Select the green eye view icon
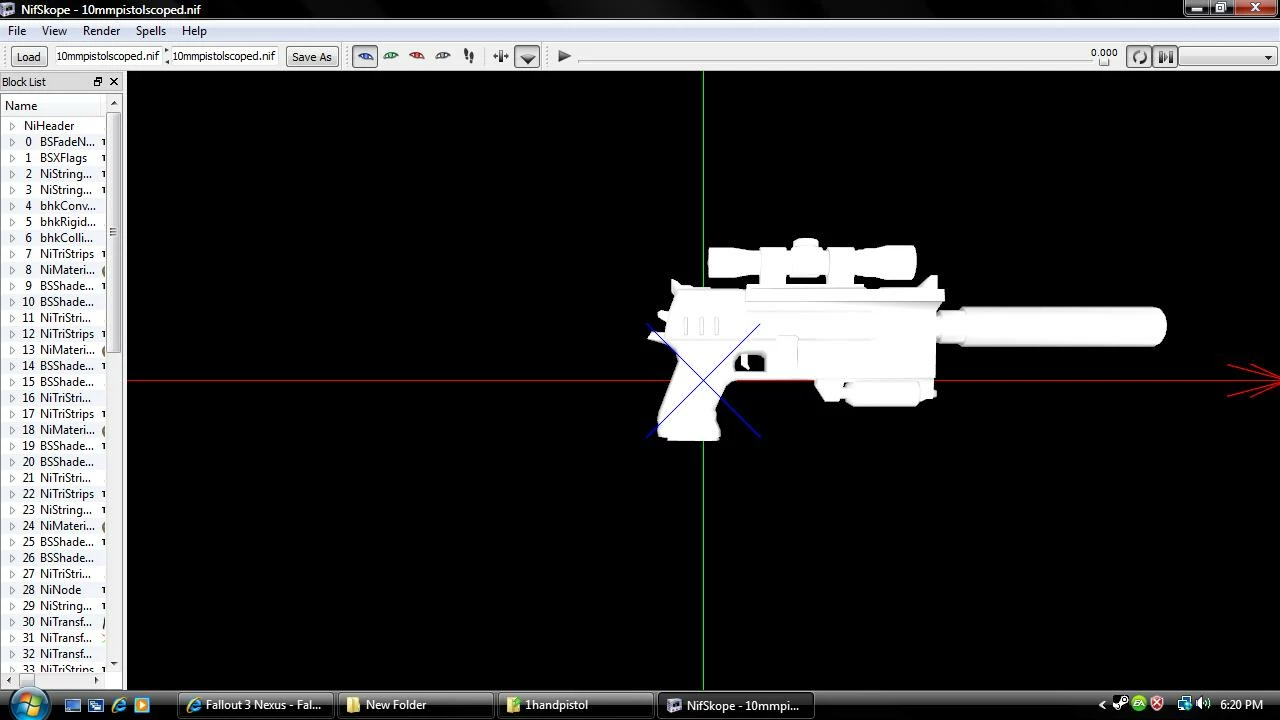The width and height of the screenshot is (1280, 720). click(x=391, y=56)
